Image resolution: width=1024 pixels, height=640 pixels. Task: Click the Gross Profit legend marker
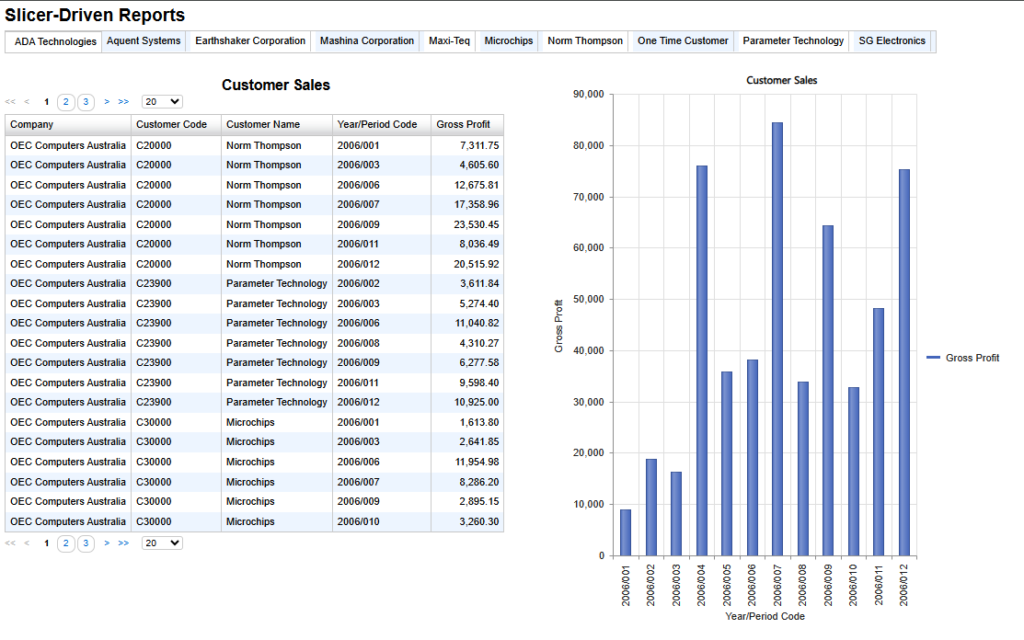(x=933, y=358)
